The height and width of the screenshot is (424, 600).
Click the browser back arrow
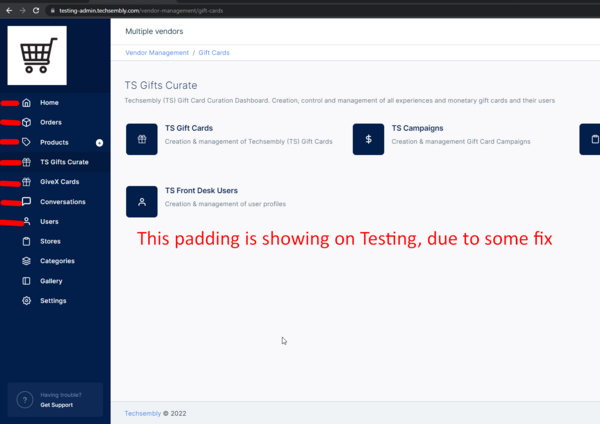tap(9, 11)
